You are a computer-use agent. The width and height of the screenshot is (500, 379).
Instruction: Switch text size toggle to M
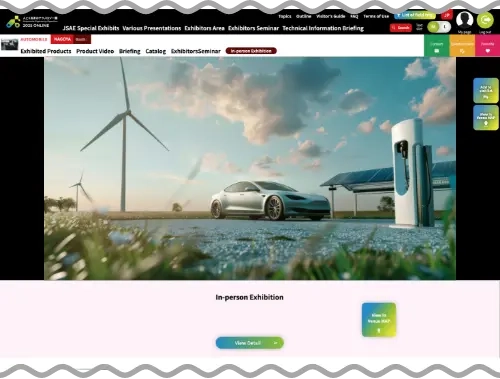(x=433, y=27)
